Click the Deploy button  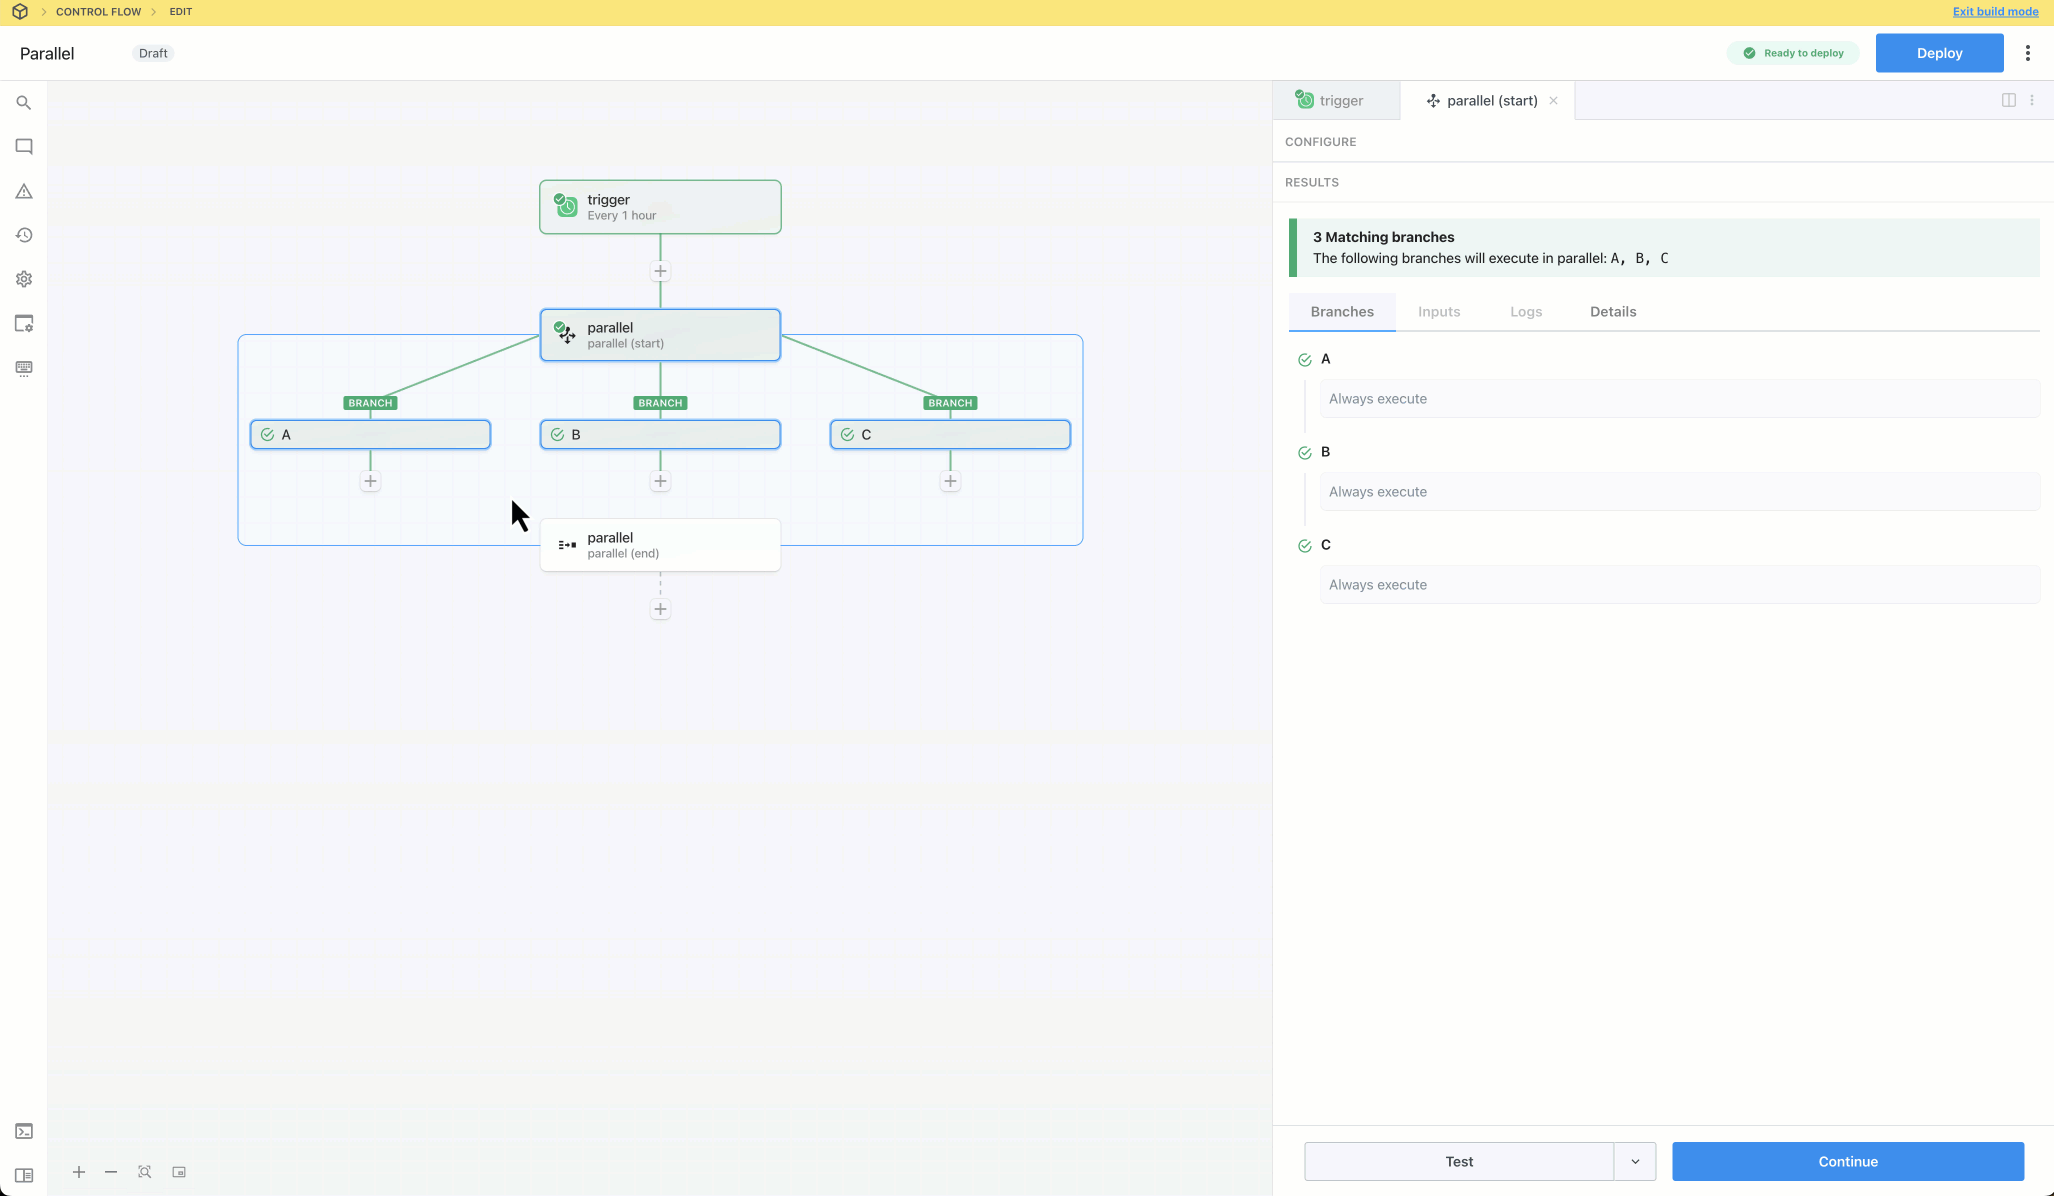pos(1938,53)
